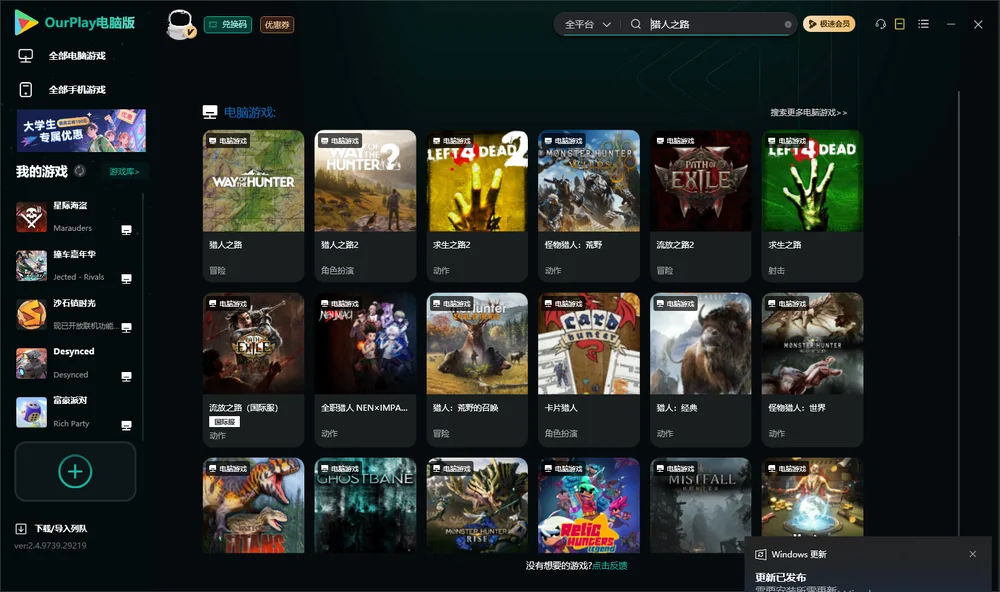
Task: Open the 猎人之路2 game card
Action: click(x=365, y=205)
